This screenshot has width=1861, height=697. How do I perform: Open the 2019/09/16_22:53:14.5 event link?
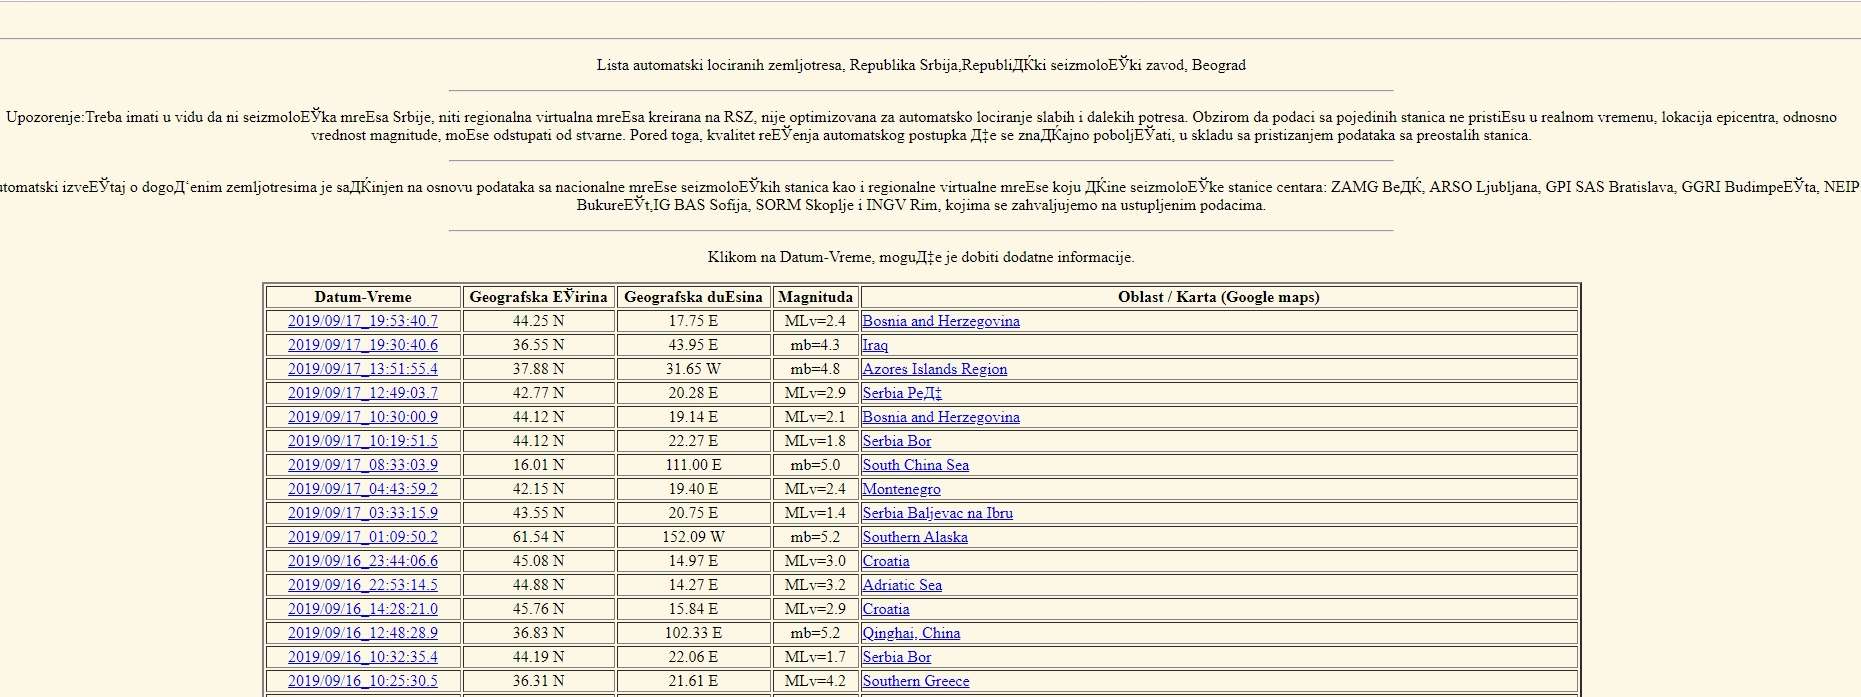point(362,585)
